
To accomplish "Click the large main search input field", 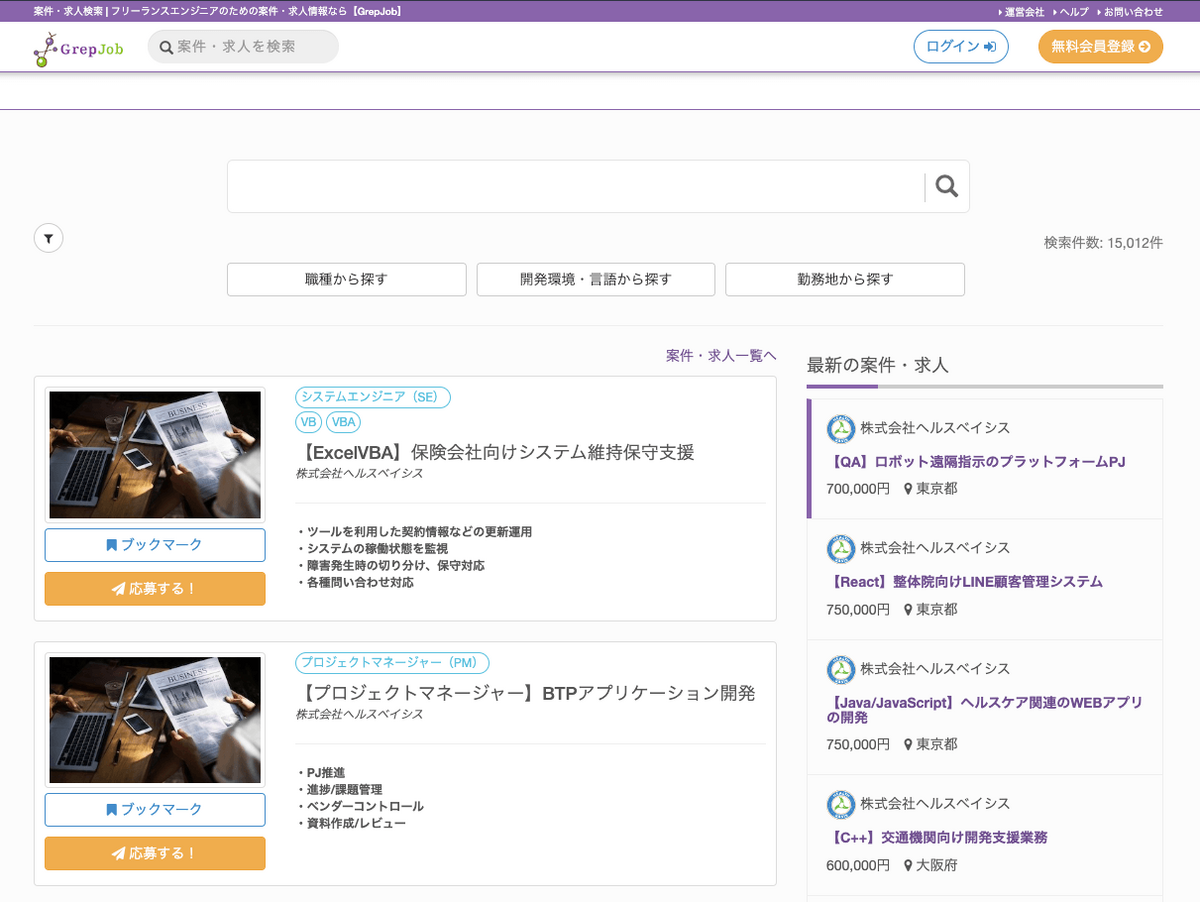I will [x=576, y=186].
